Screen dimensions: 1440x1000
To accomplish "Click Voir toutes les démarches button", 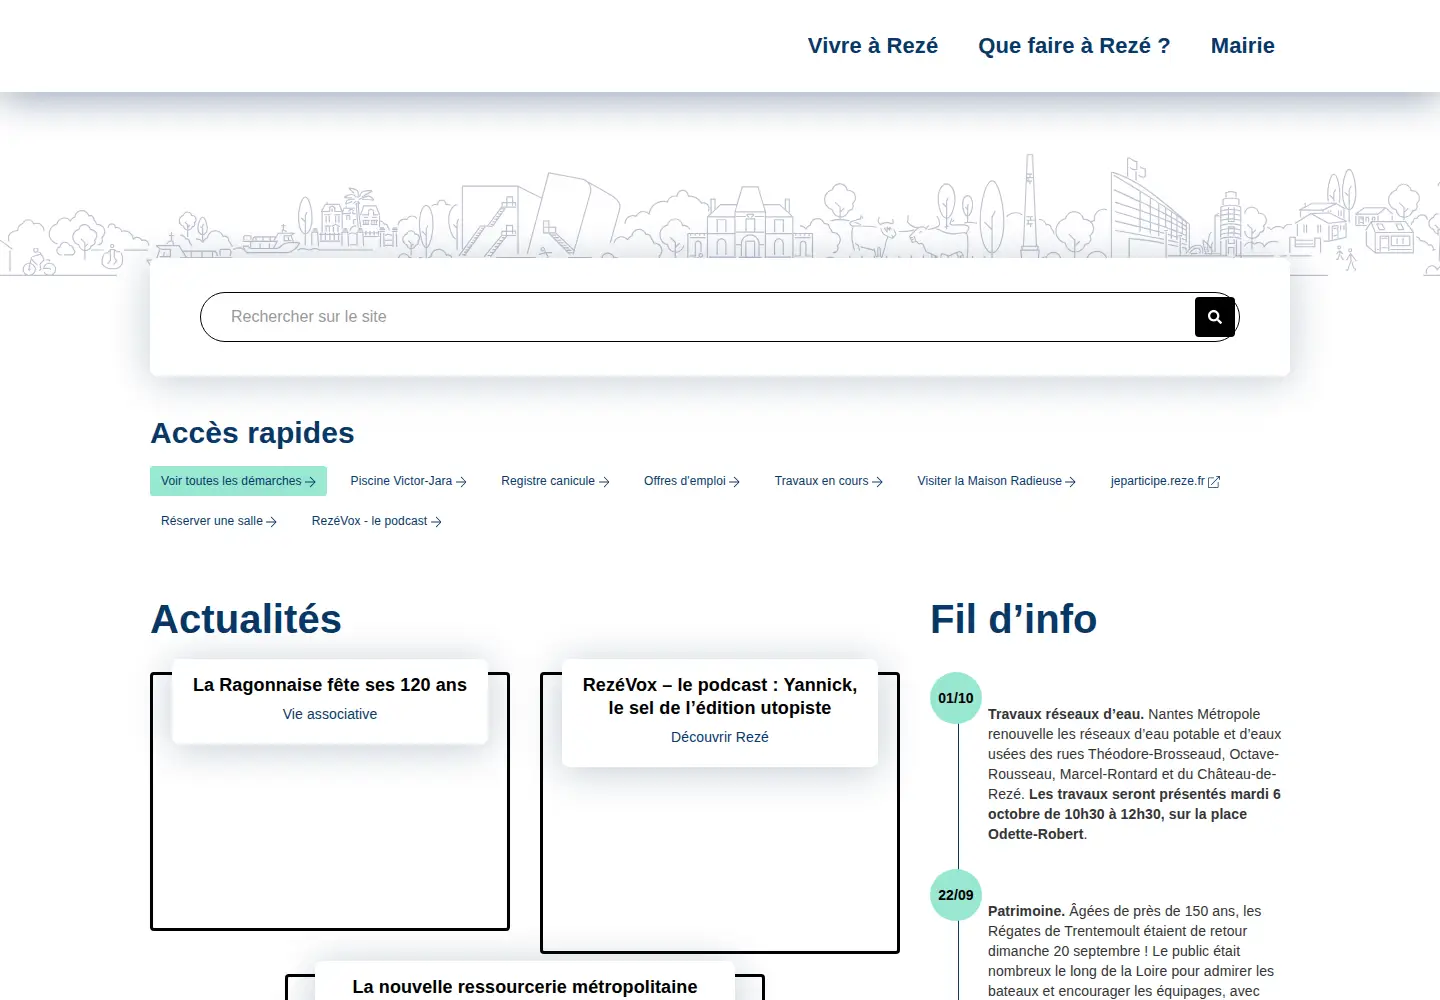I will click(238, 481).
